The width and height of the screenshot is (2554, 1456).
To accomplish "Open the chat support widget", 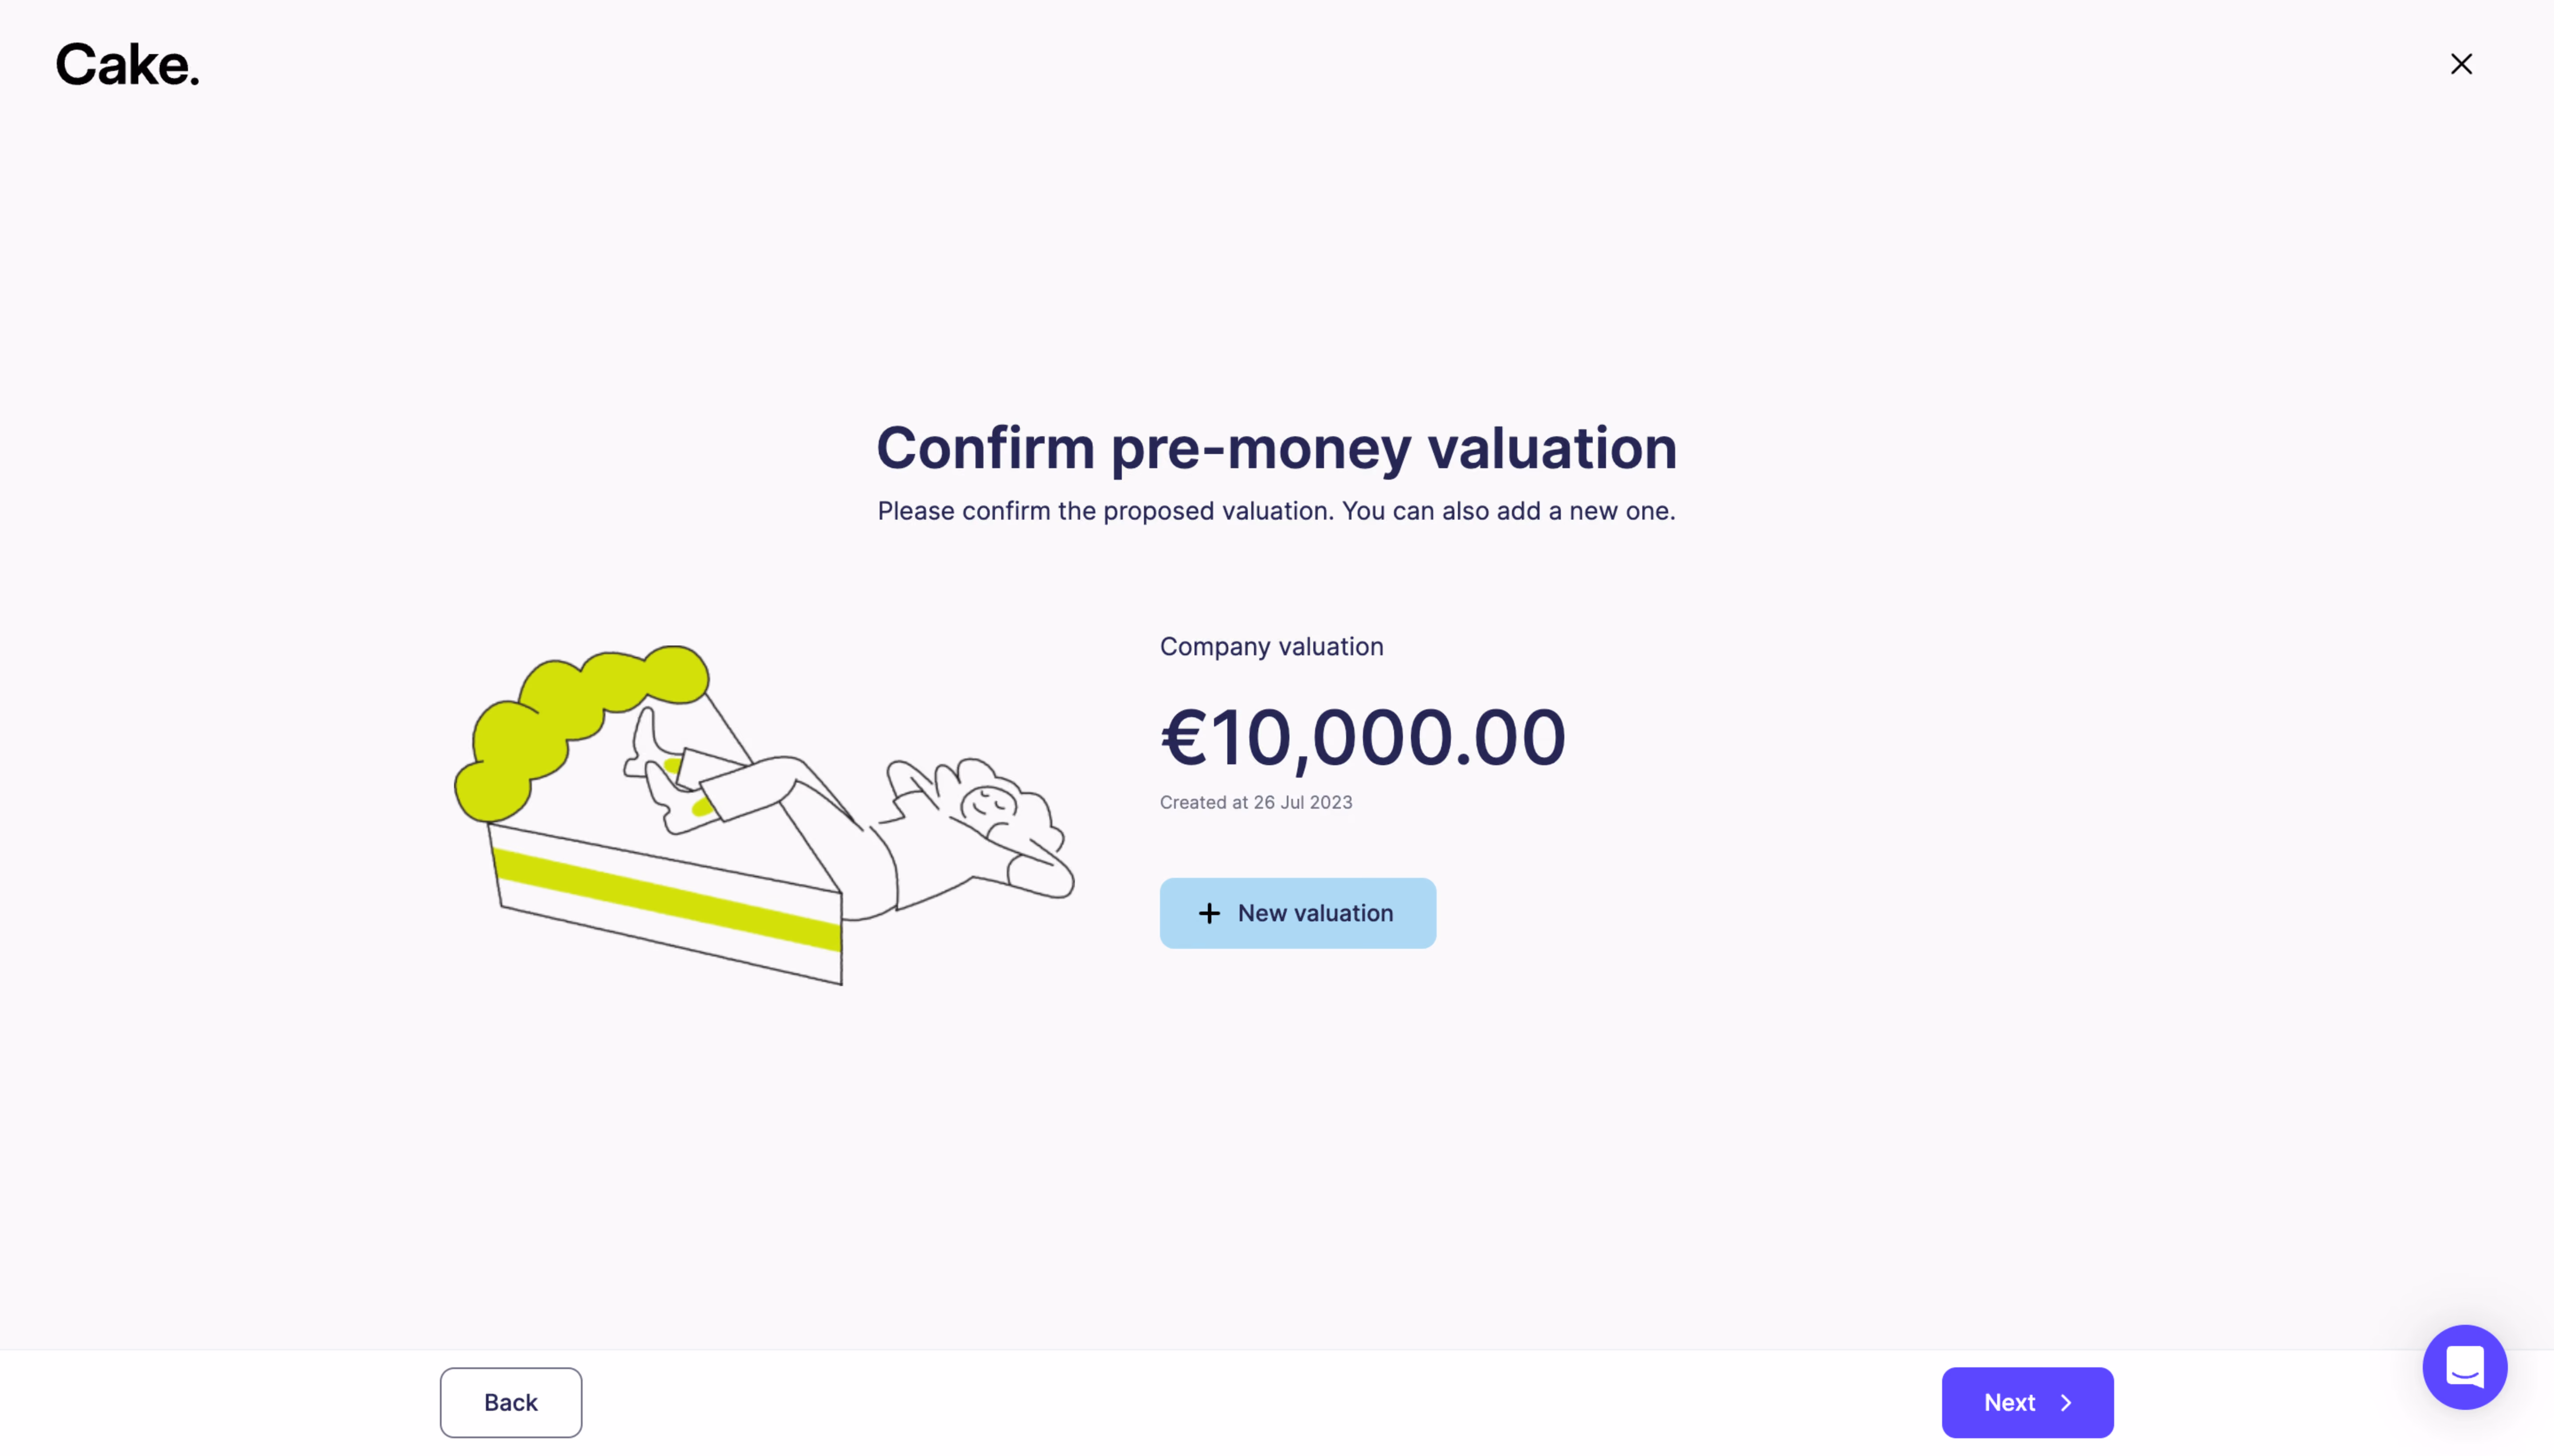I will (x=2464, y=1367).
